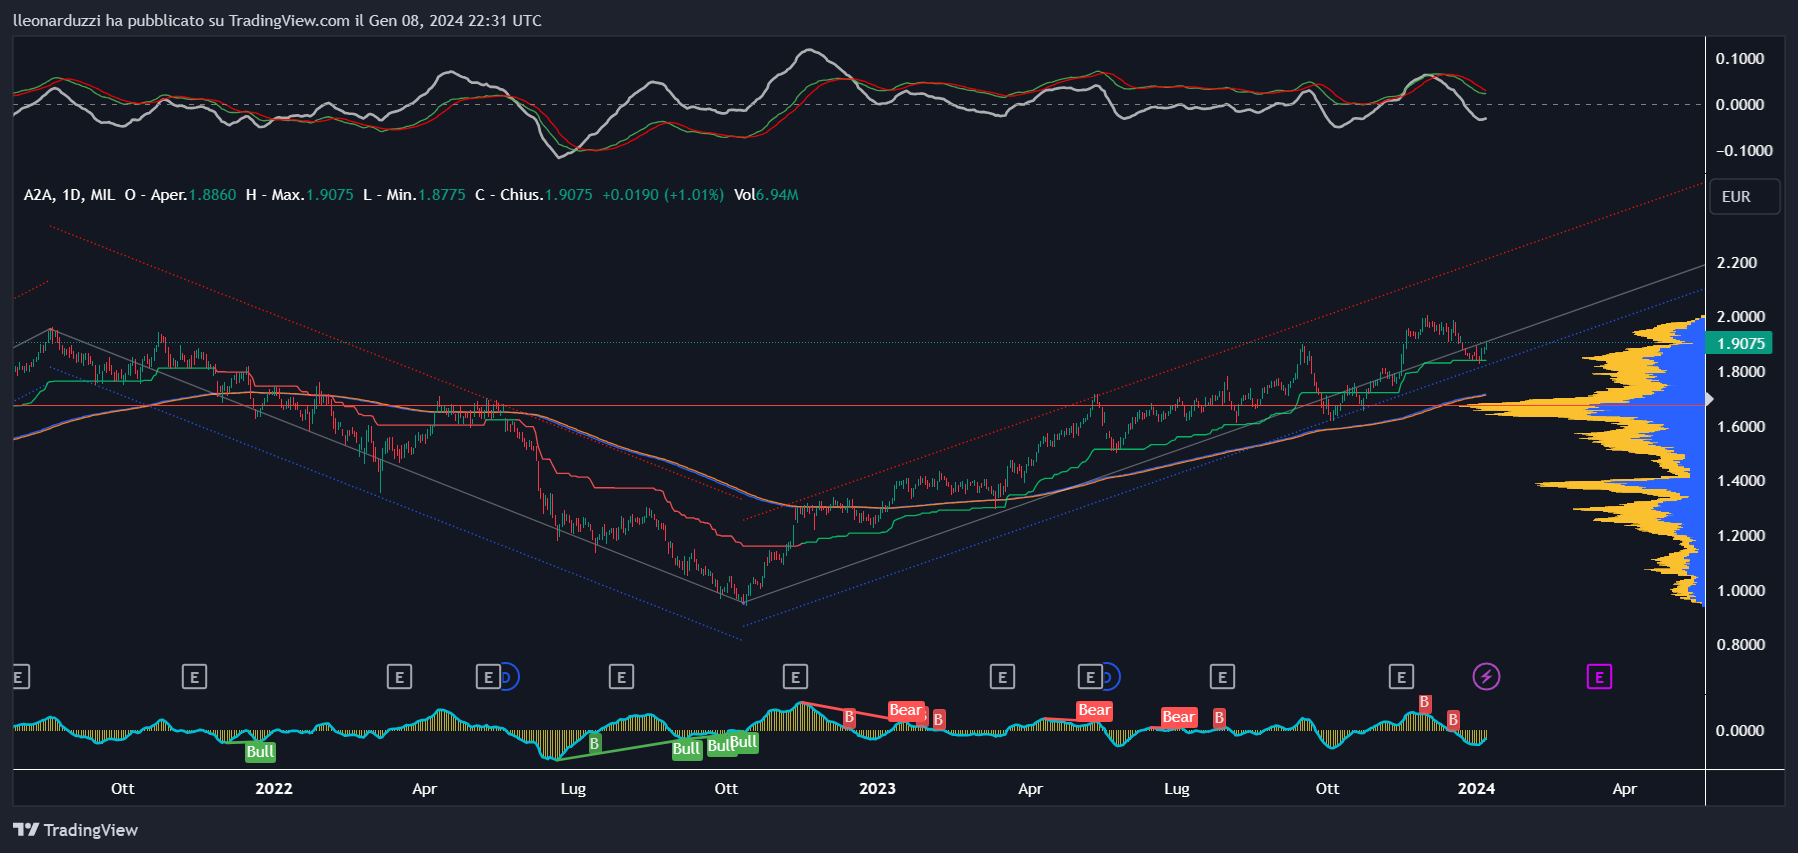Viewport: 1798px width, 853px height.
Task: Open the 2022 earnings E marker beside the dividend circle
Action: (x=488, y=677)
